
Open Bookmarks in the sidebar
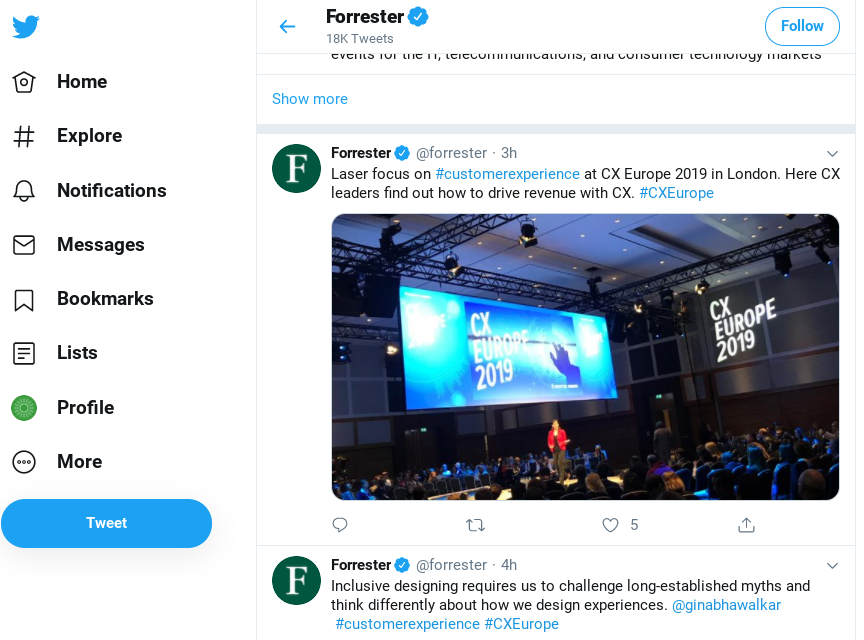click(105, 299)
